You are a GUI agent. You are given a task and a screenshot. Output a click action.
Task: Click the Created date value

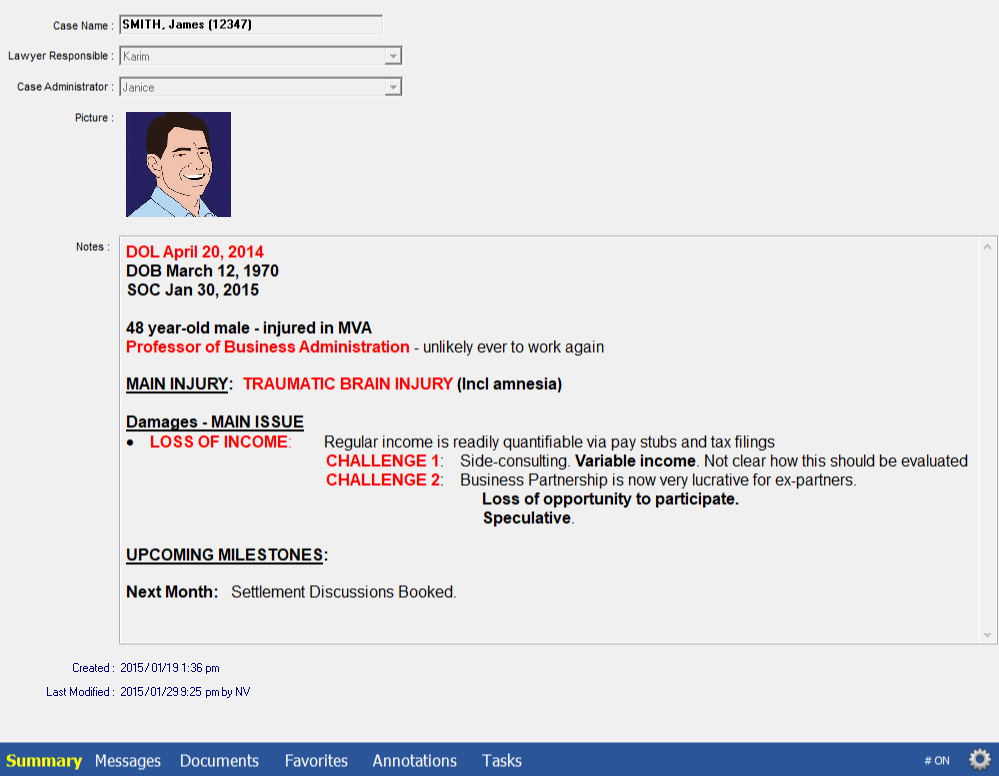click(x=169, y=668)
